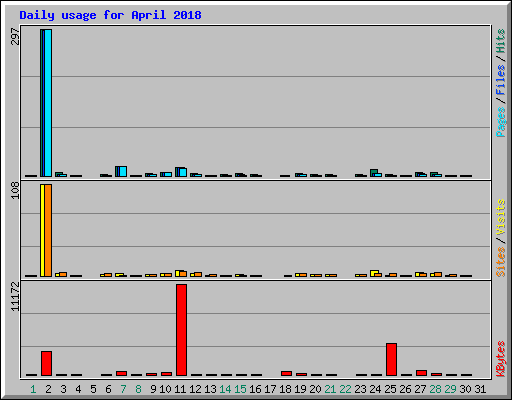Click the cyan 'Pages' legend label
This screenshot has height=400, width=512.
coord(500,122)
